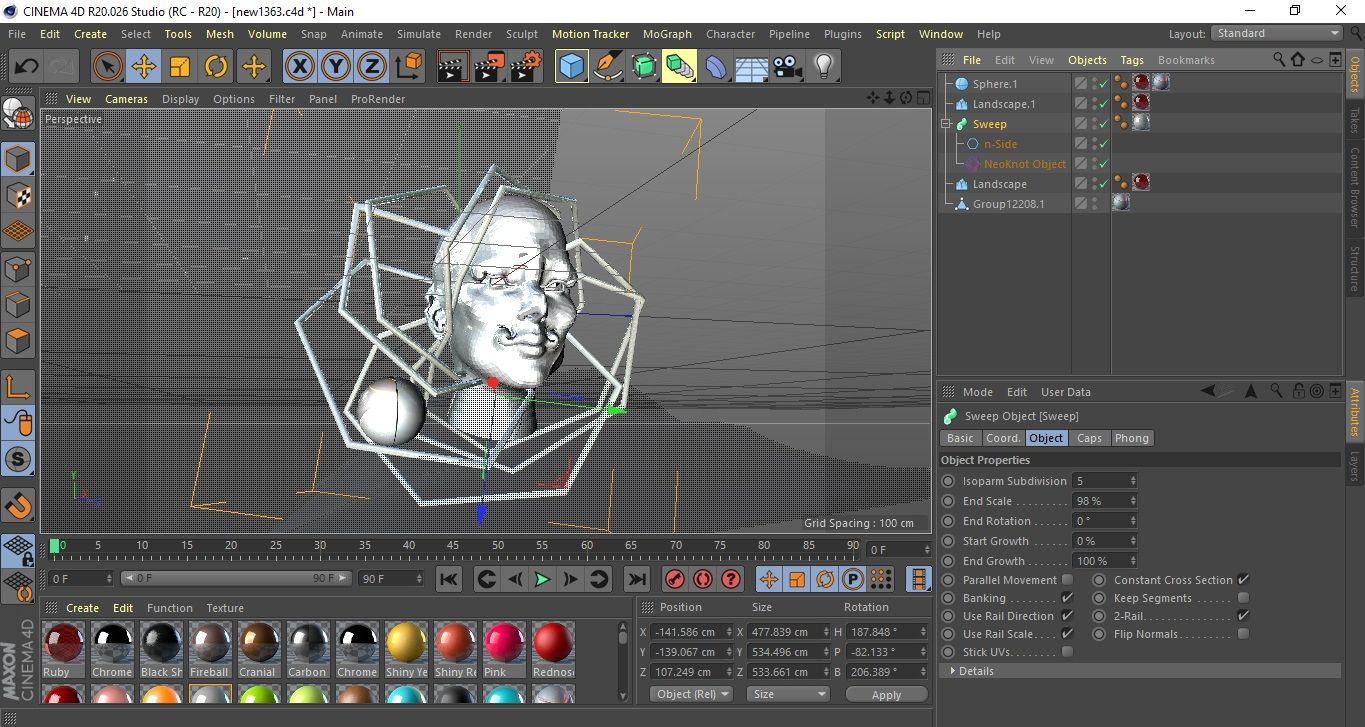Toggle Use Rail Scale checkbox
Viewport: 1365px width, 727px height.
click(x=1067, y=634)
